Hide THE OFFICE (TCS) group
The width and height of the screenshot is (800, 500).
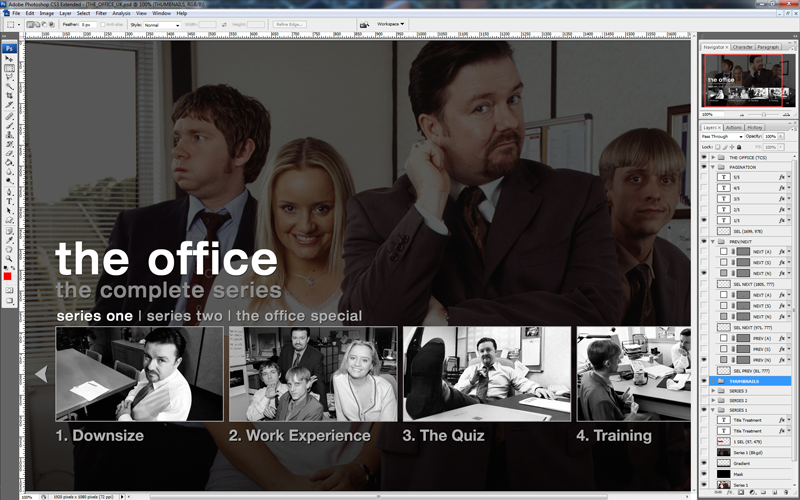(704, 157)
